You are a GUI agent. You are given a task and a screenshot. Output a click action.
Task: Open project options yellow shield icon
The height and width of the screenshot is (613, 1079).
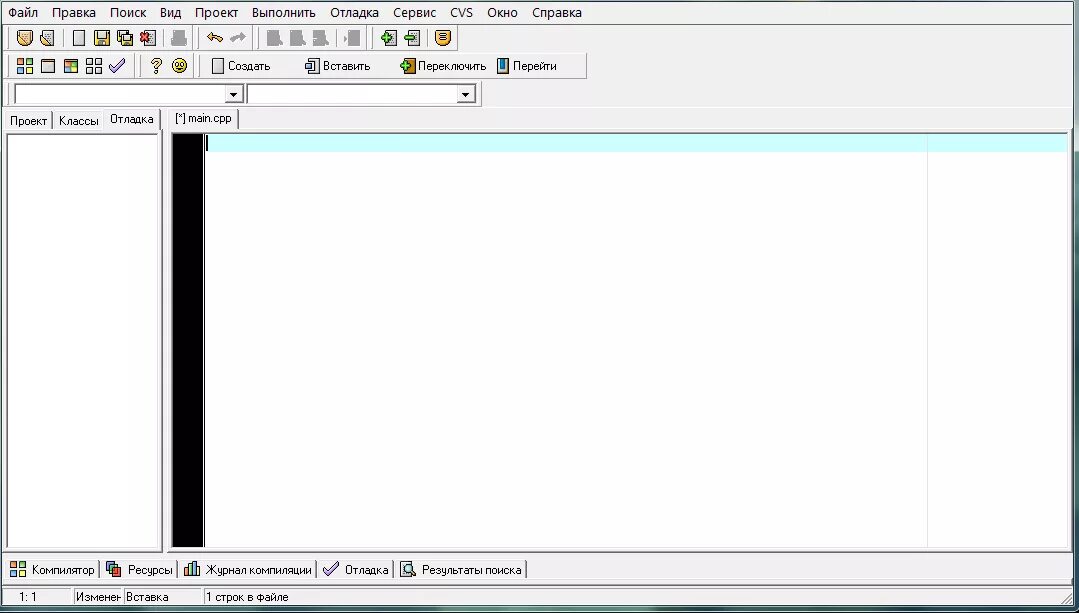click(443, 38)
